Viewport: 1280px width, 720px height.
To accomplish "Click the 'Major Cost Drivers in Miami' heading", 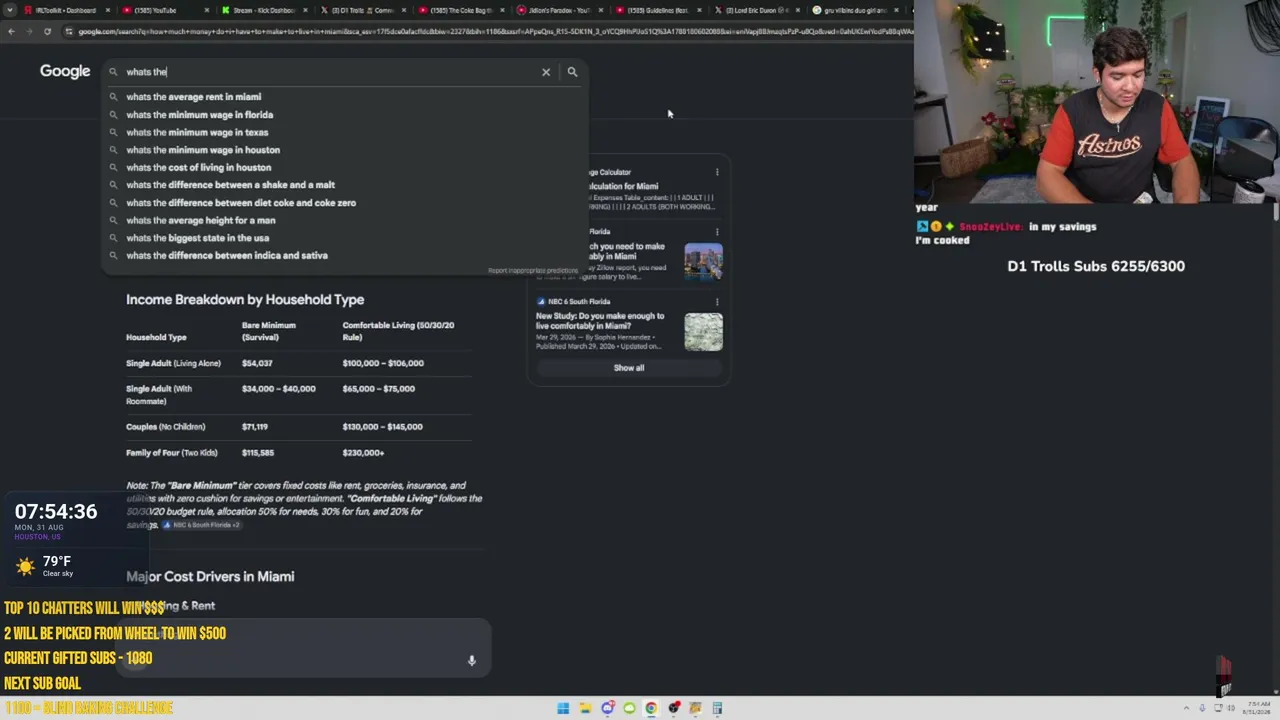I will (x=210, y=577).
